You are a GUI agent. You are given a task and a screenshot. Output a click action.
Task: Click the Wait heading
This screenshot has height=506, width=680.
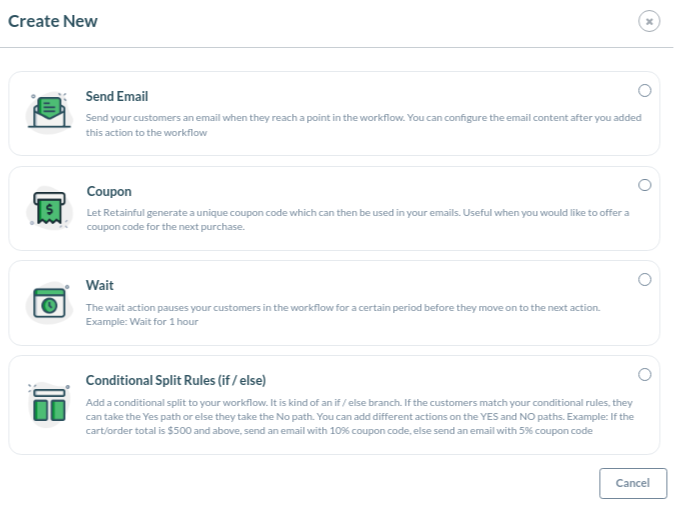(x=100, y=285)
